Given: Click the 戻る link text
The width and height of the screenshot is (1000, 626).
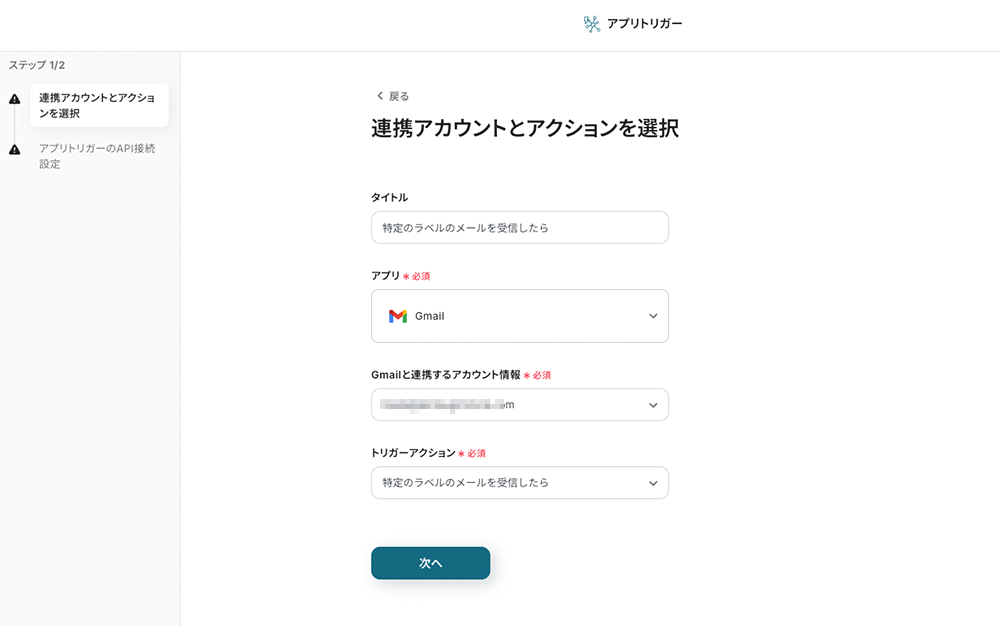Looking at the screenshot, I should 399,96.
